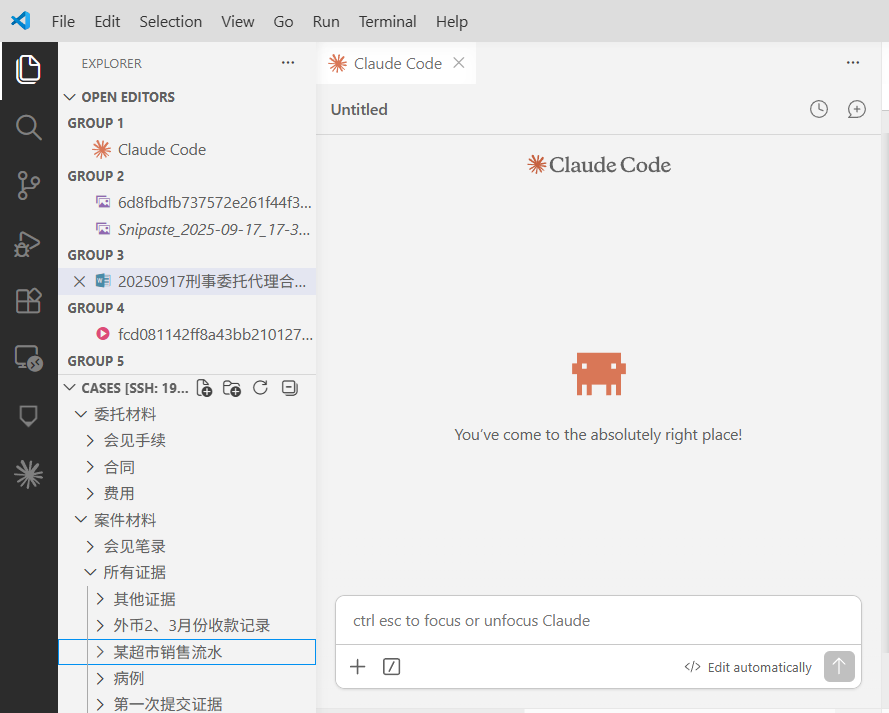
Task: Collapse the CASES workspace section
Action: pyautogui.click(x=70, y=388)
